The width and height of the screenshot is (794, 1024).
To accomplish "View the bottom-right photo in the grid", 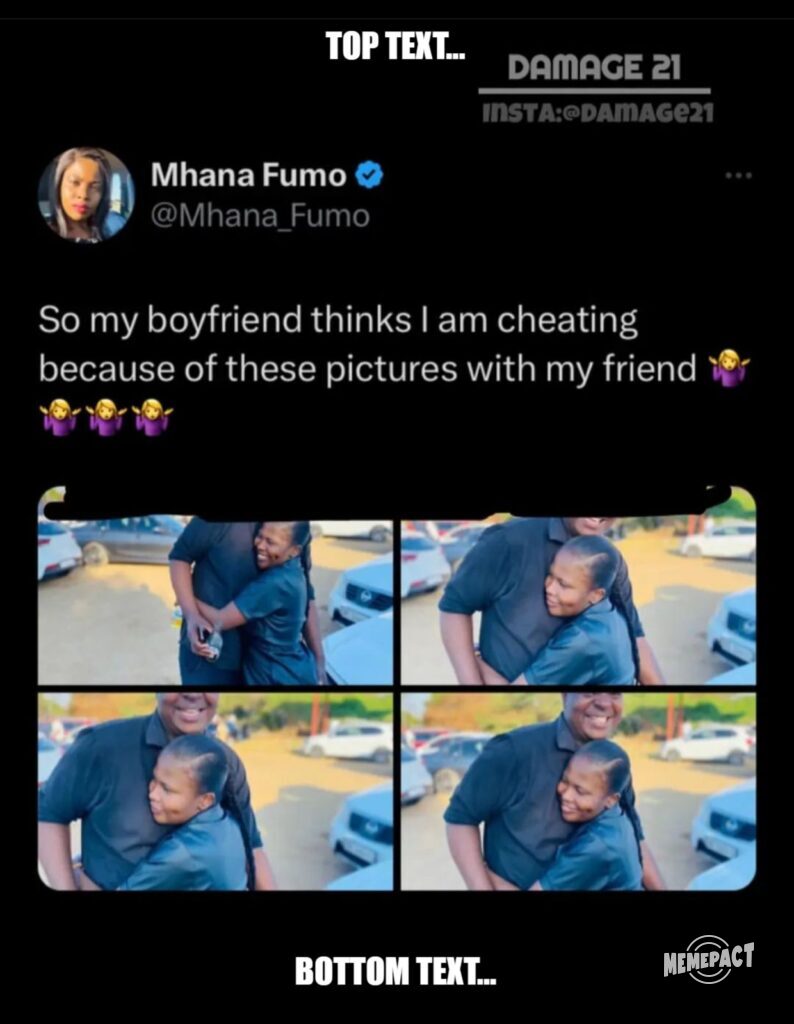I will coord(578,790).
